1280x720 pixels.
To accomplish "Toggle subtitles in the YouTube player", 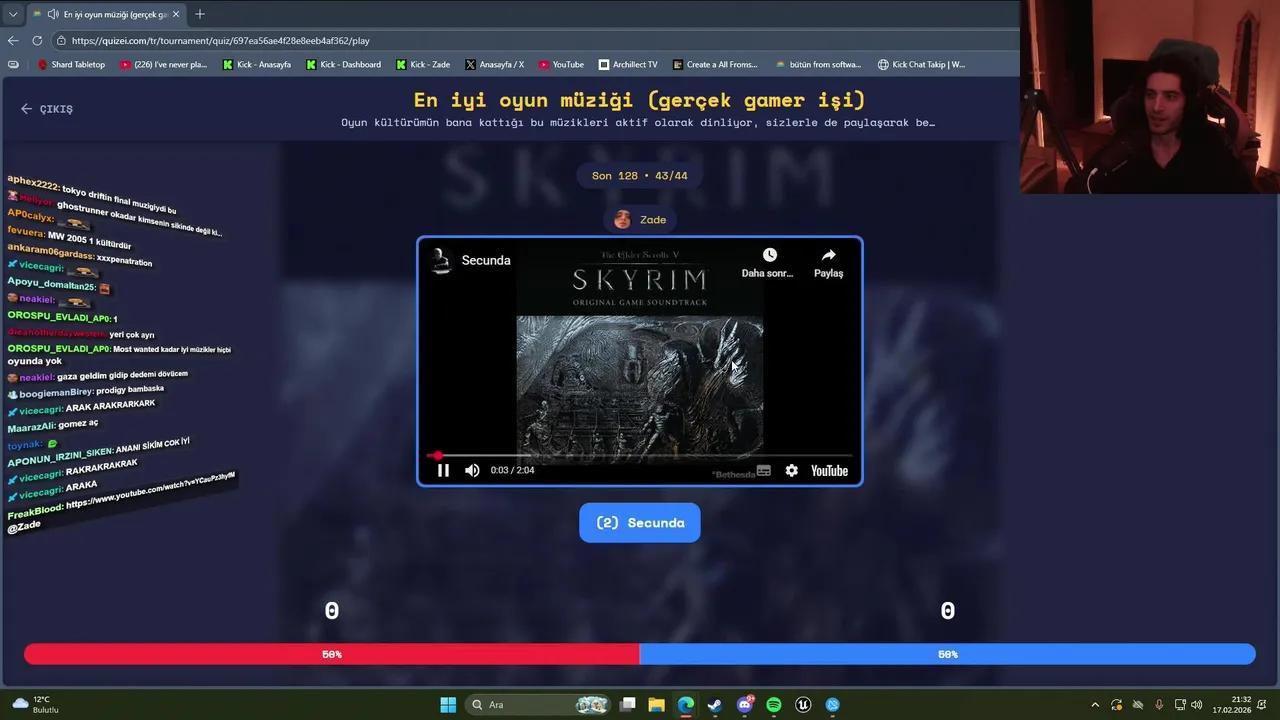I will (x=764, y=470).
